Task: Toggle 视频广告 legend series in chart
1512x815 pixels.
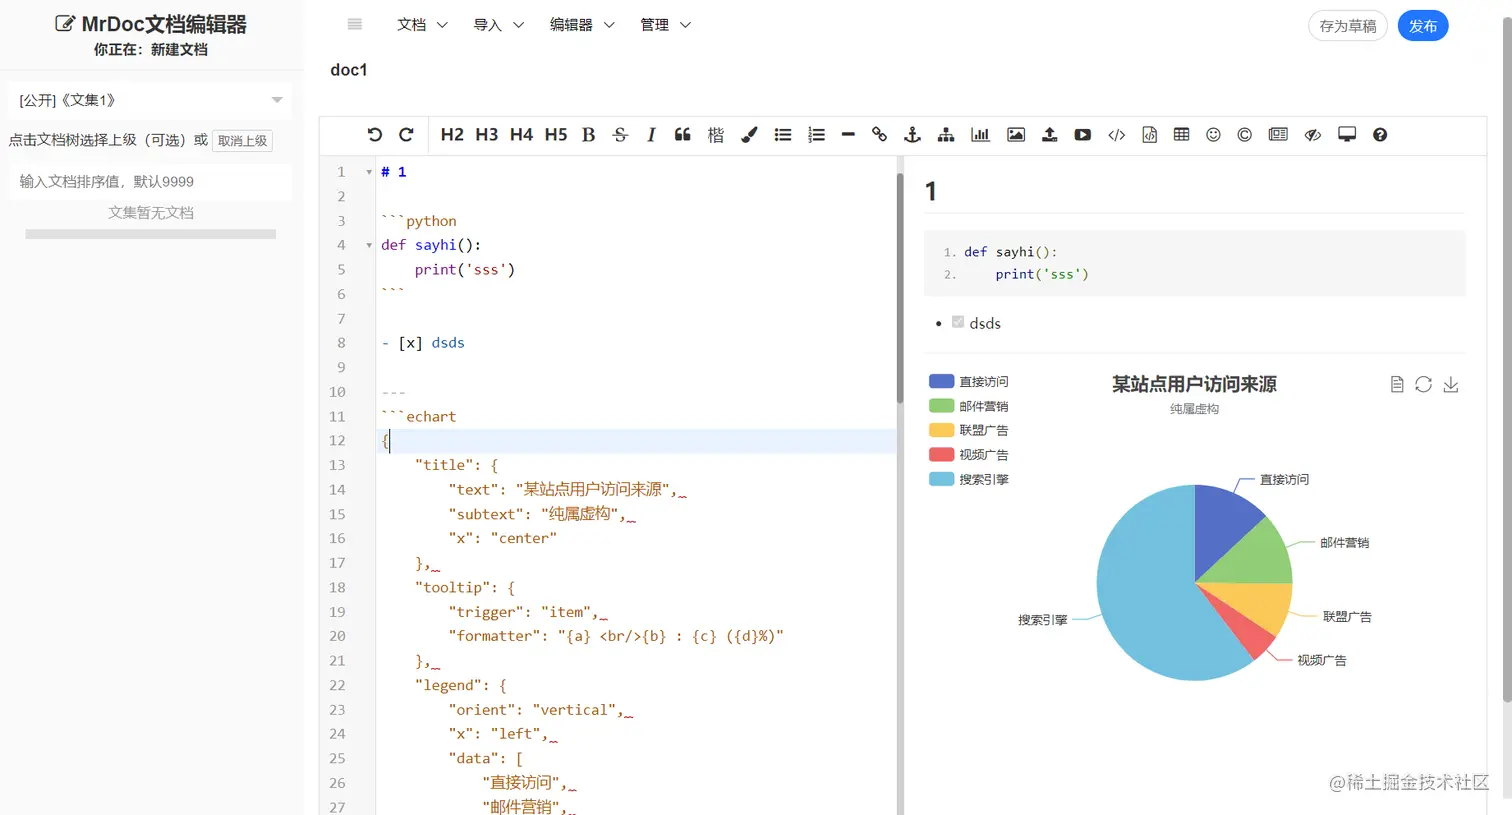Action: click(969, 454)
